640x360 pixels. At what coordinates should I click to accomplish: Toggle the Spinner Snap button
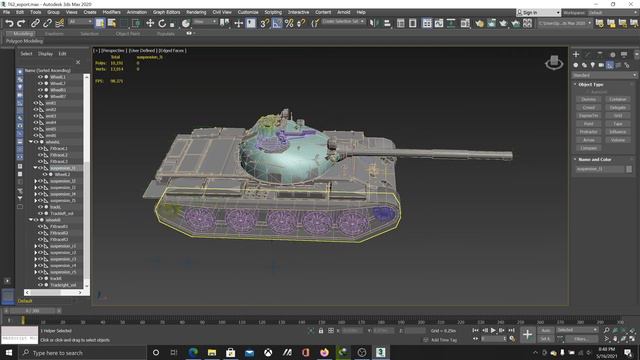[x=301, y=23]
